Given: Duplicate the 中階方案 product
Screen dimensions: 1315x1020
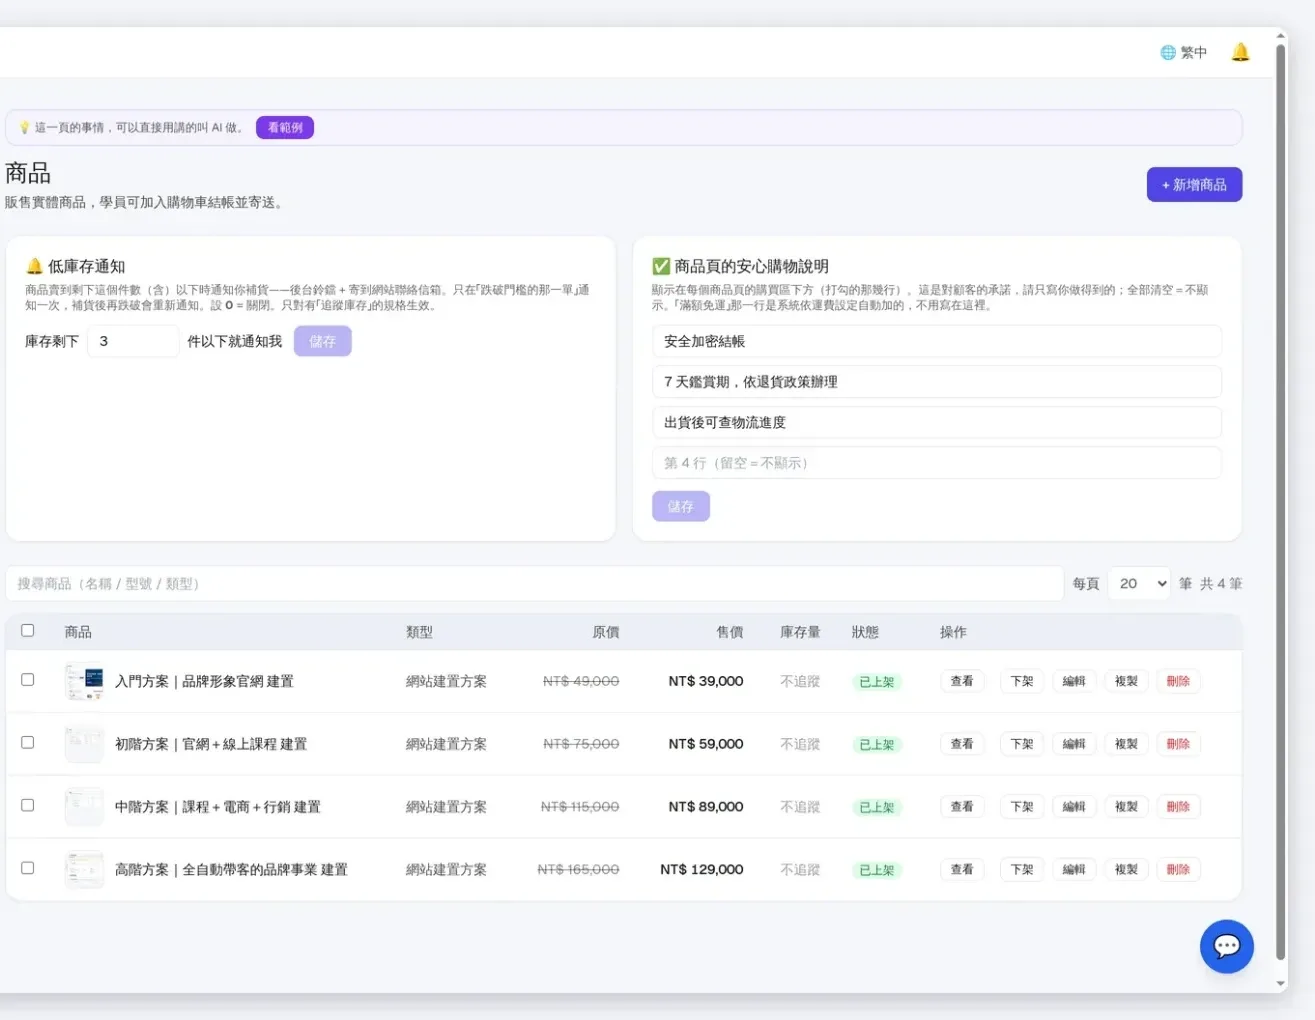Looking at the screenshot, I should (1126, 807).
